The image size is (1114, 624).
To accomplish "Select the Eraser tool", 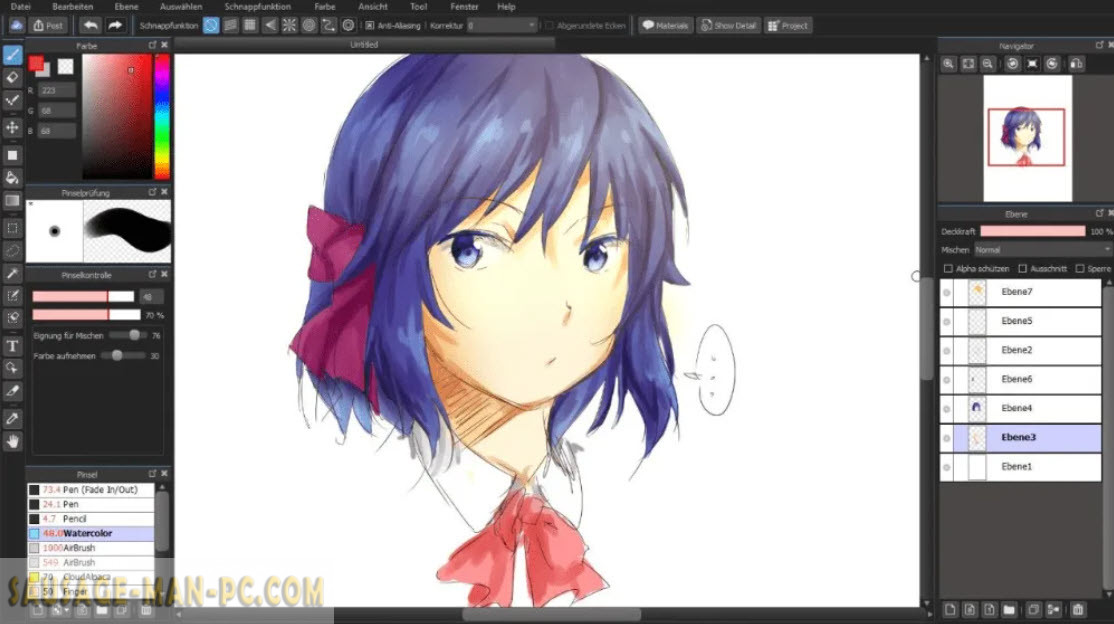I will point(12,77).
